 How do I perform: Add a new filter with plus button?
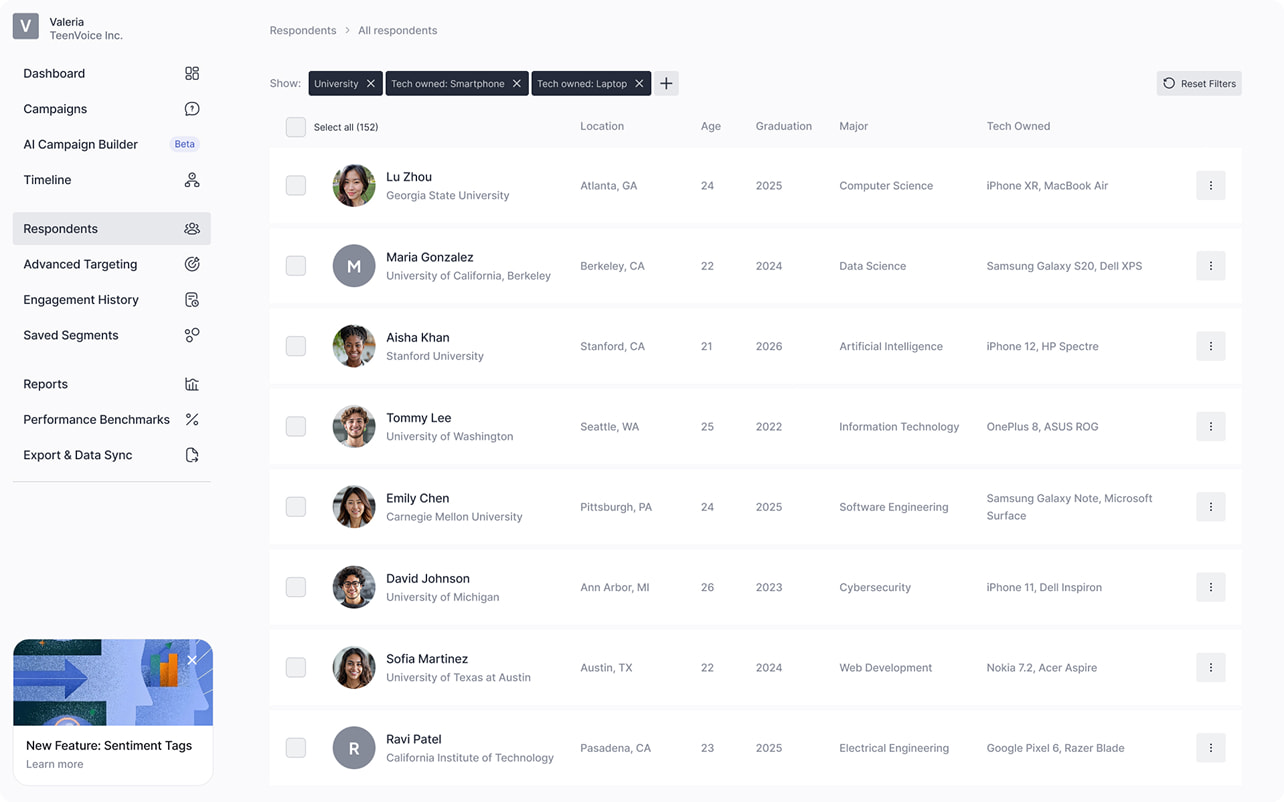point(666,84)
